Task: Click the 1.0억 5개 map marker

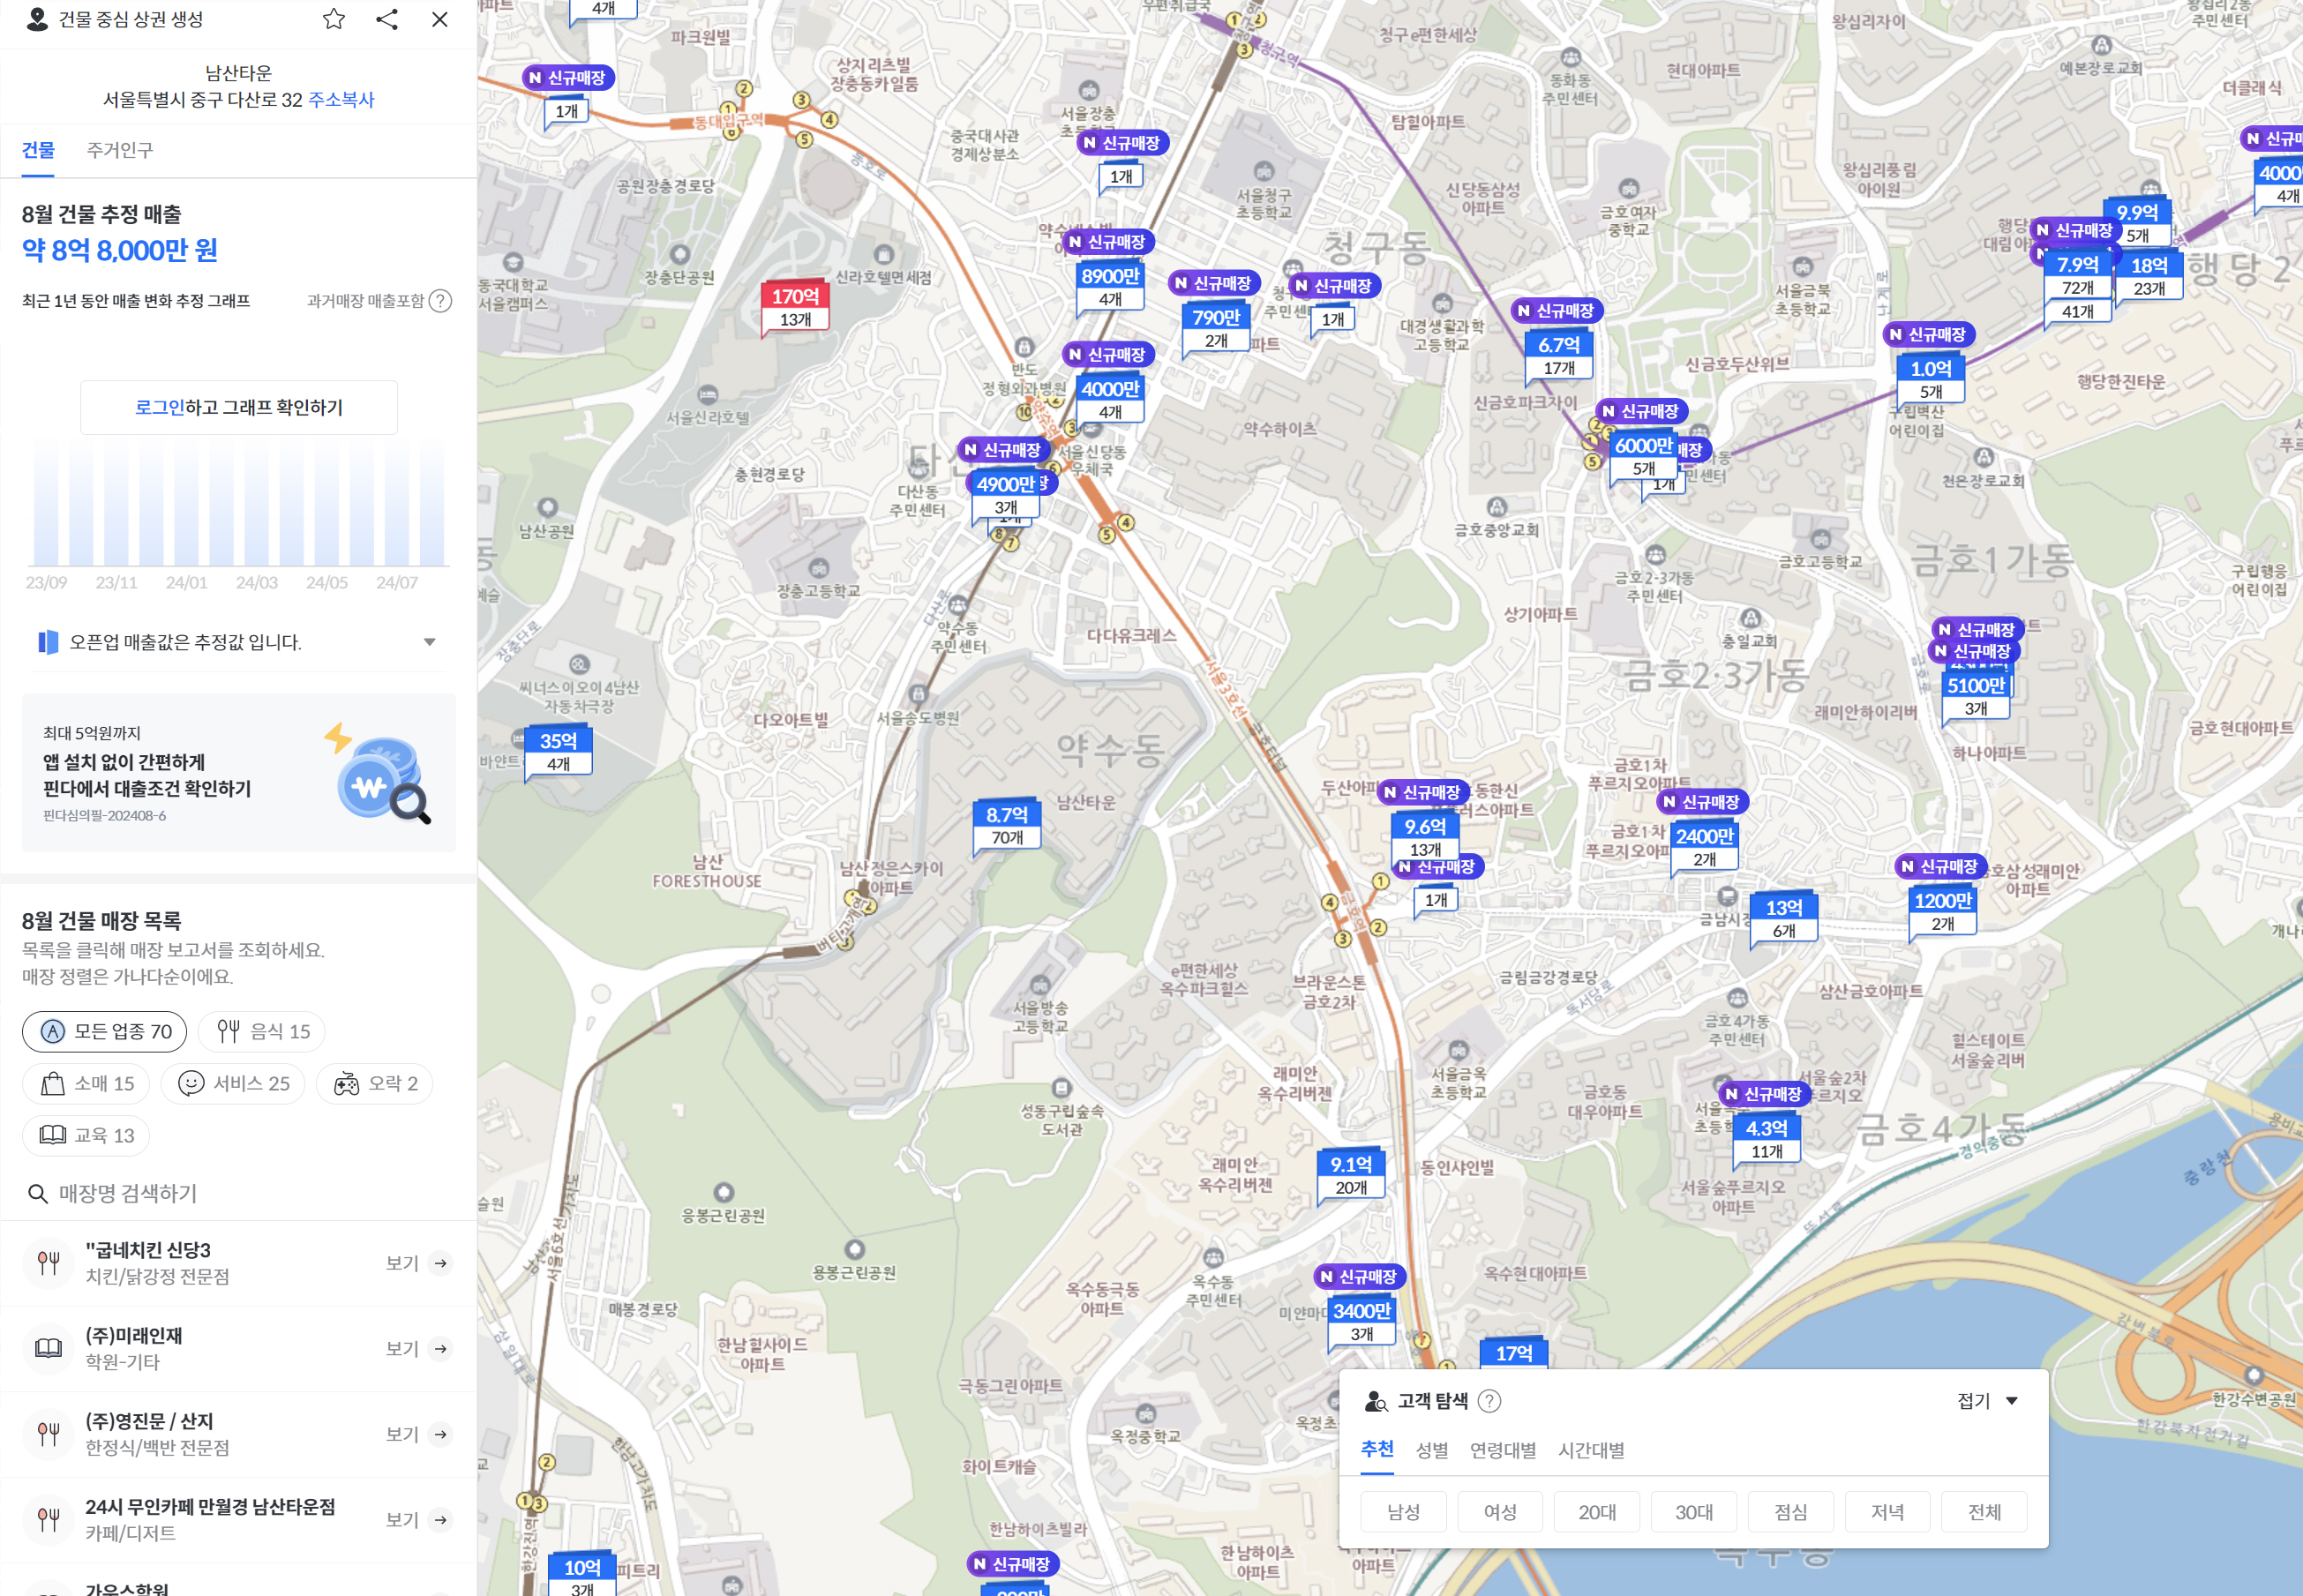Action: [x=1931, y=380]
